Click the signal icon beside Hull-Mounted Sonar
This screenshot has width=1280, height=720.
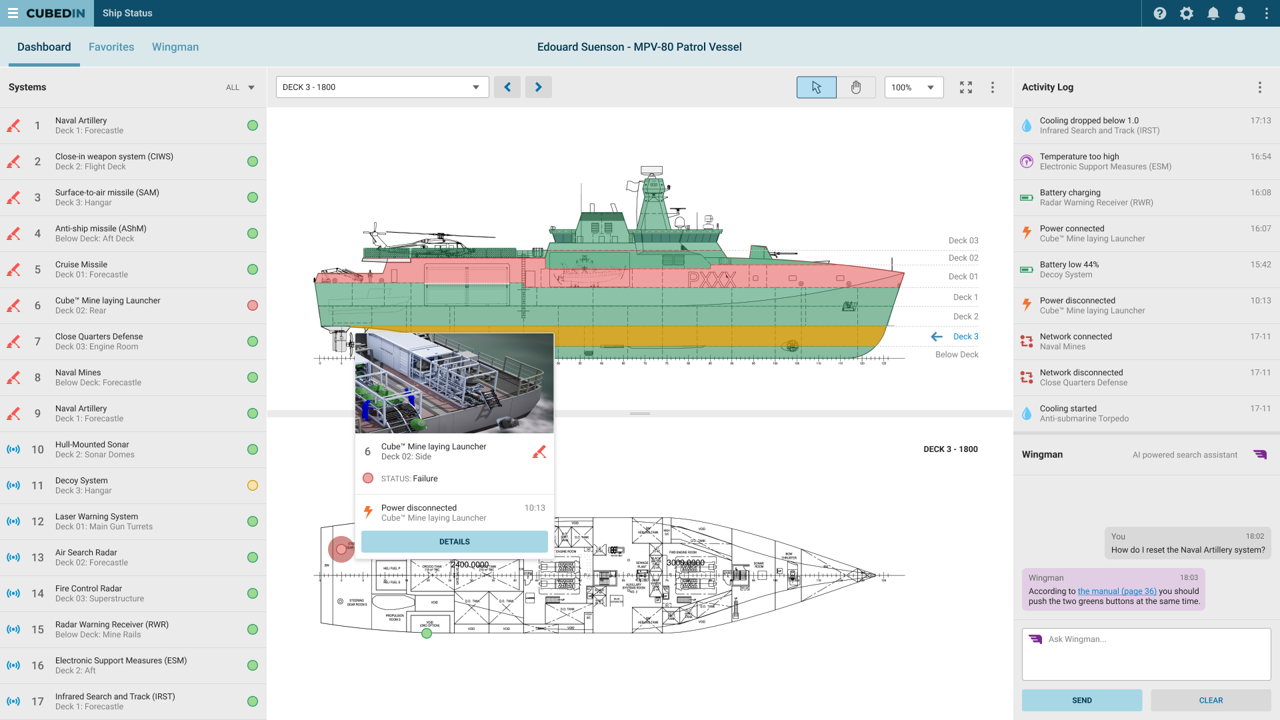click(13, 449)
